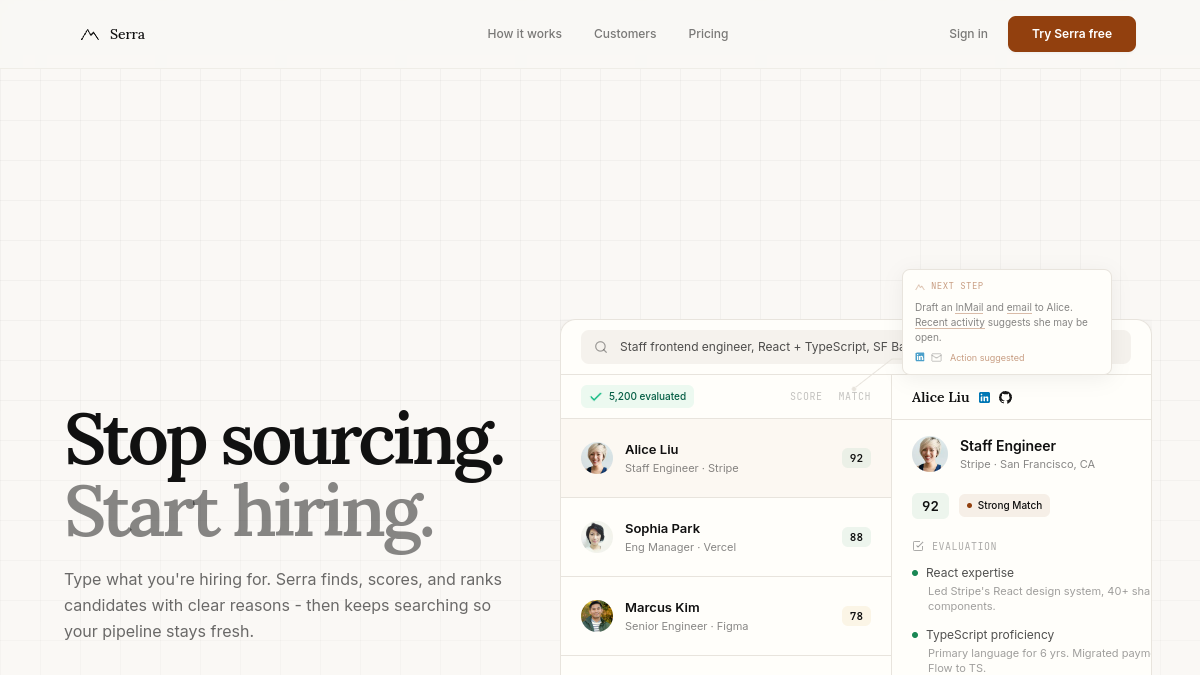Click the Try Serra free button
The image size is (1200, 675).
click(1072, 34)
